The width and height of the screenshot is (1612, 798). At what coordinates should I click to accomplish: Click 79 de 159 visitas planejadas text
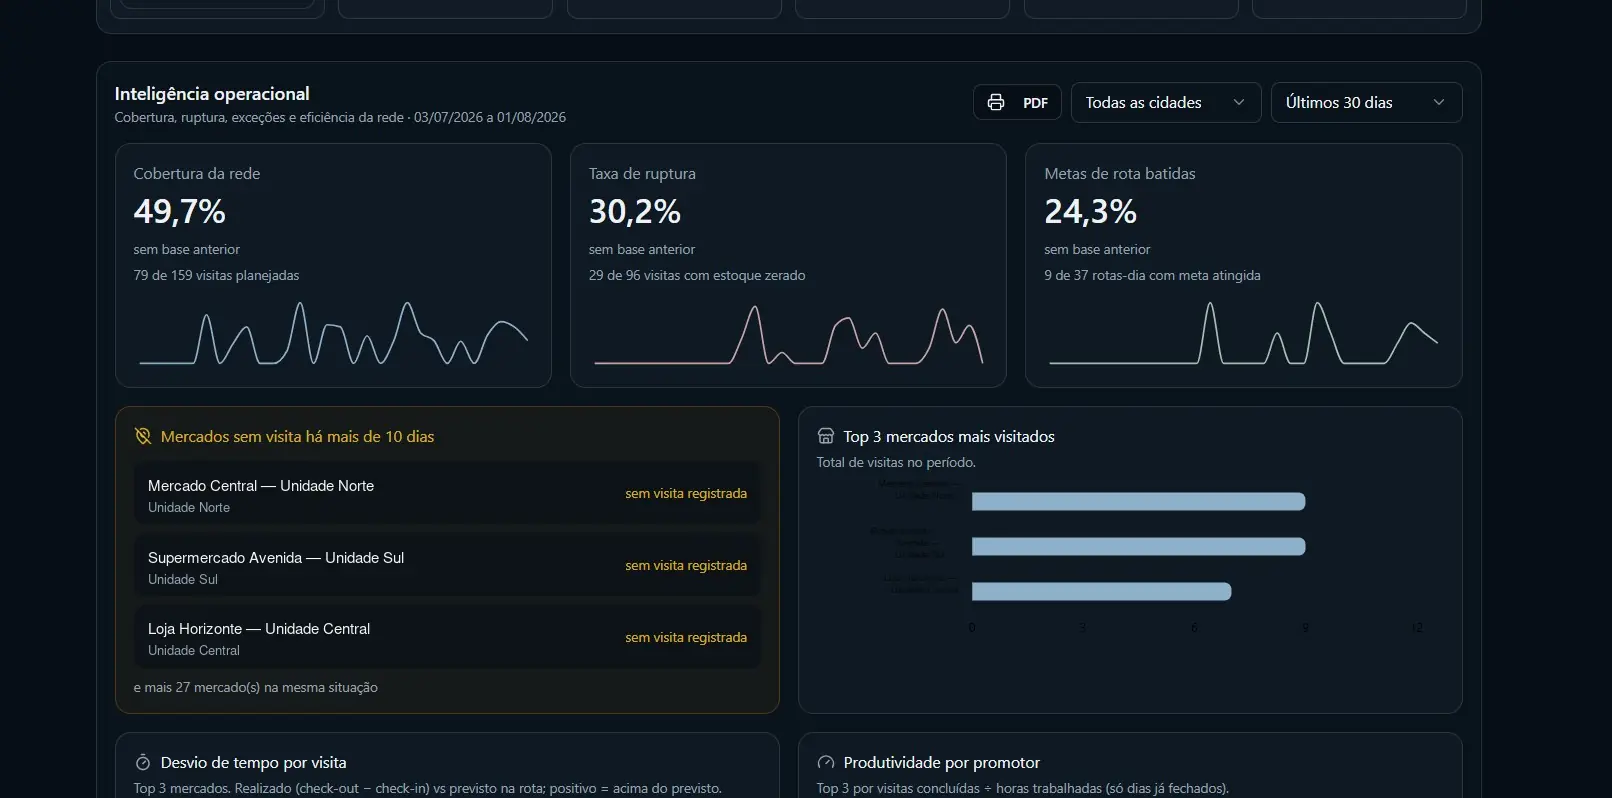216,276
